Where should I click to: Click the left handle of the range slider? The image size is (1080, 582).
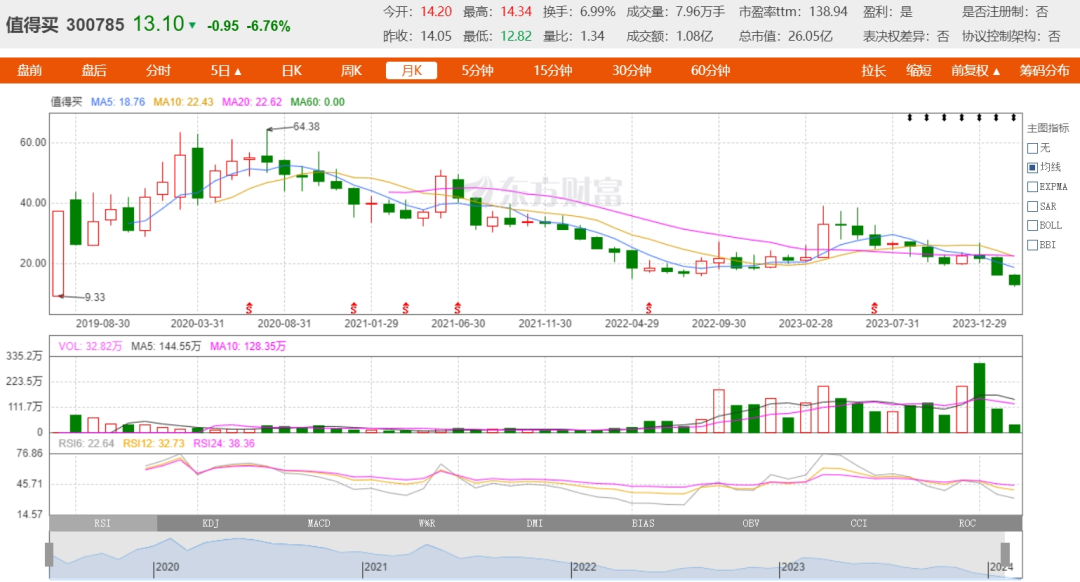[49, 554]
